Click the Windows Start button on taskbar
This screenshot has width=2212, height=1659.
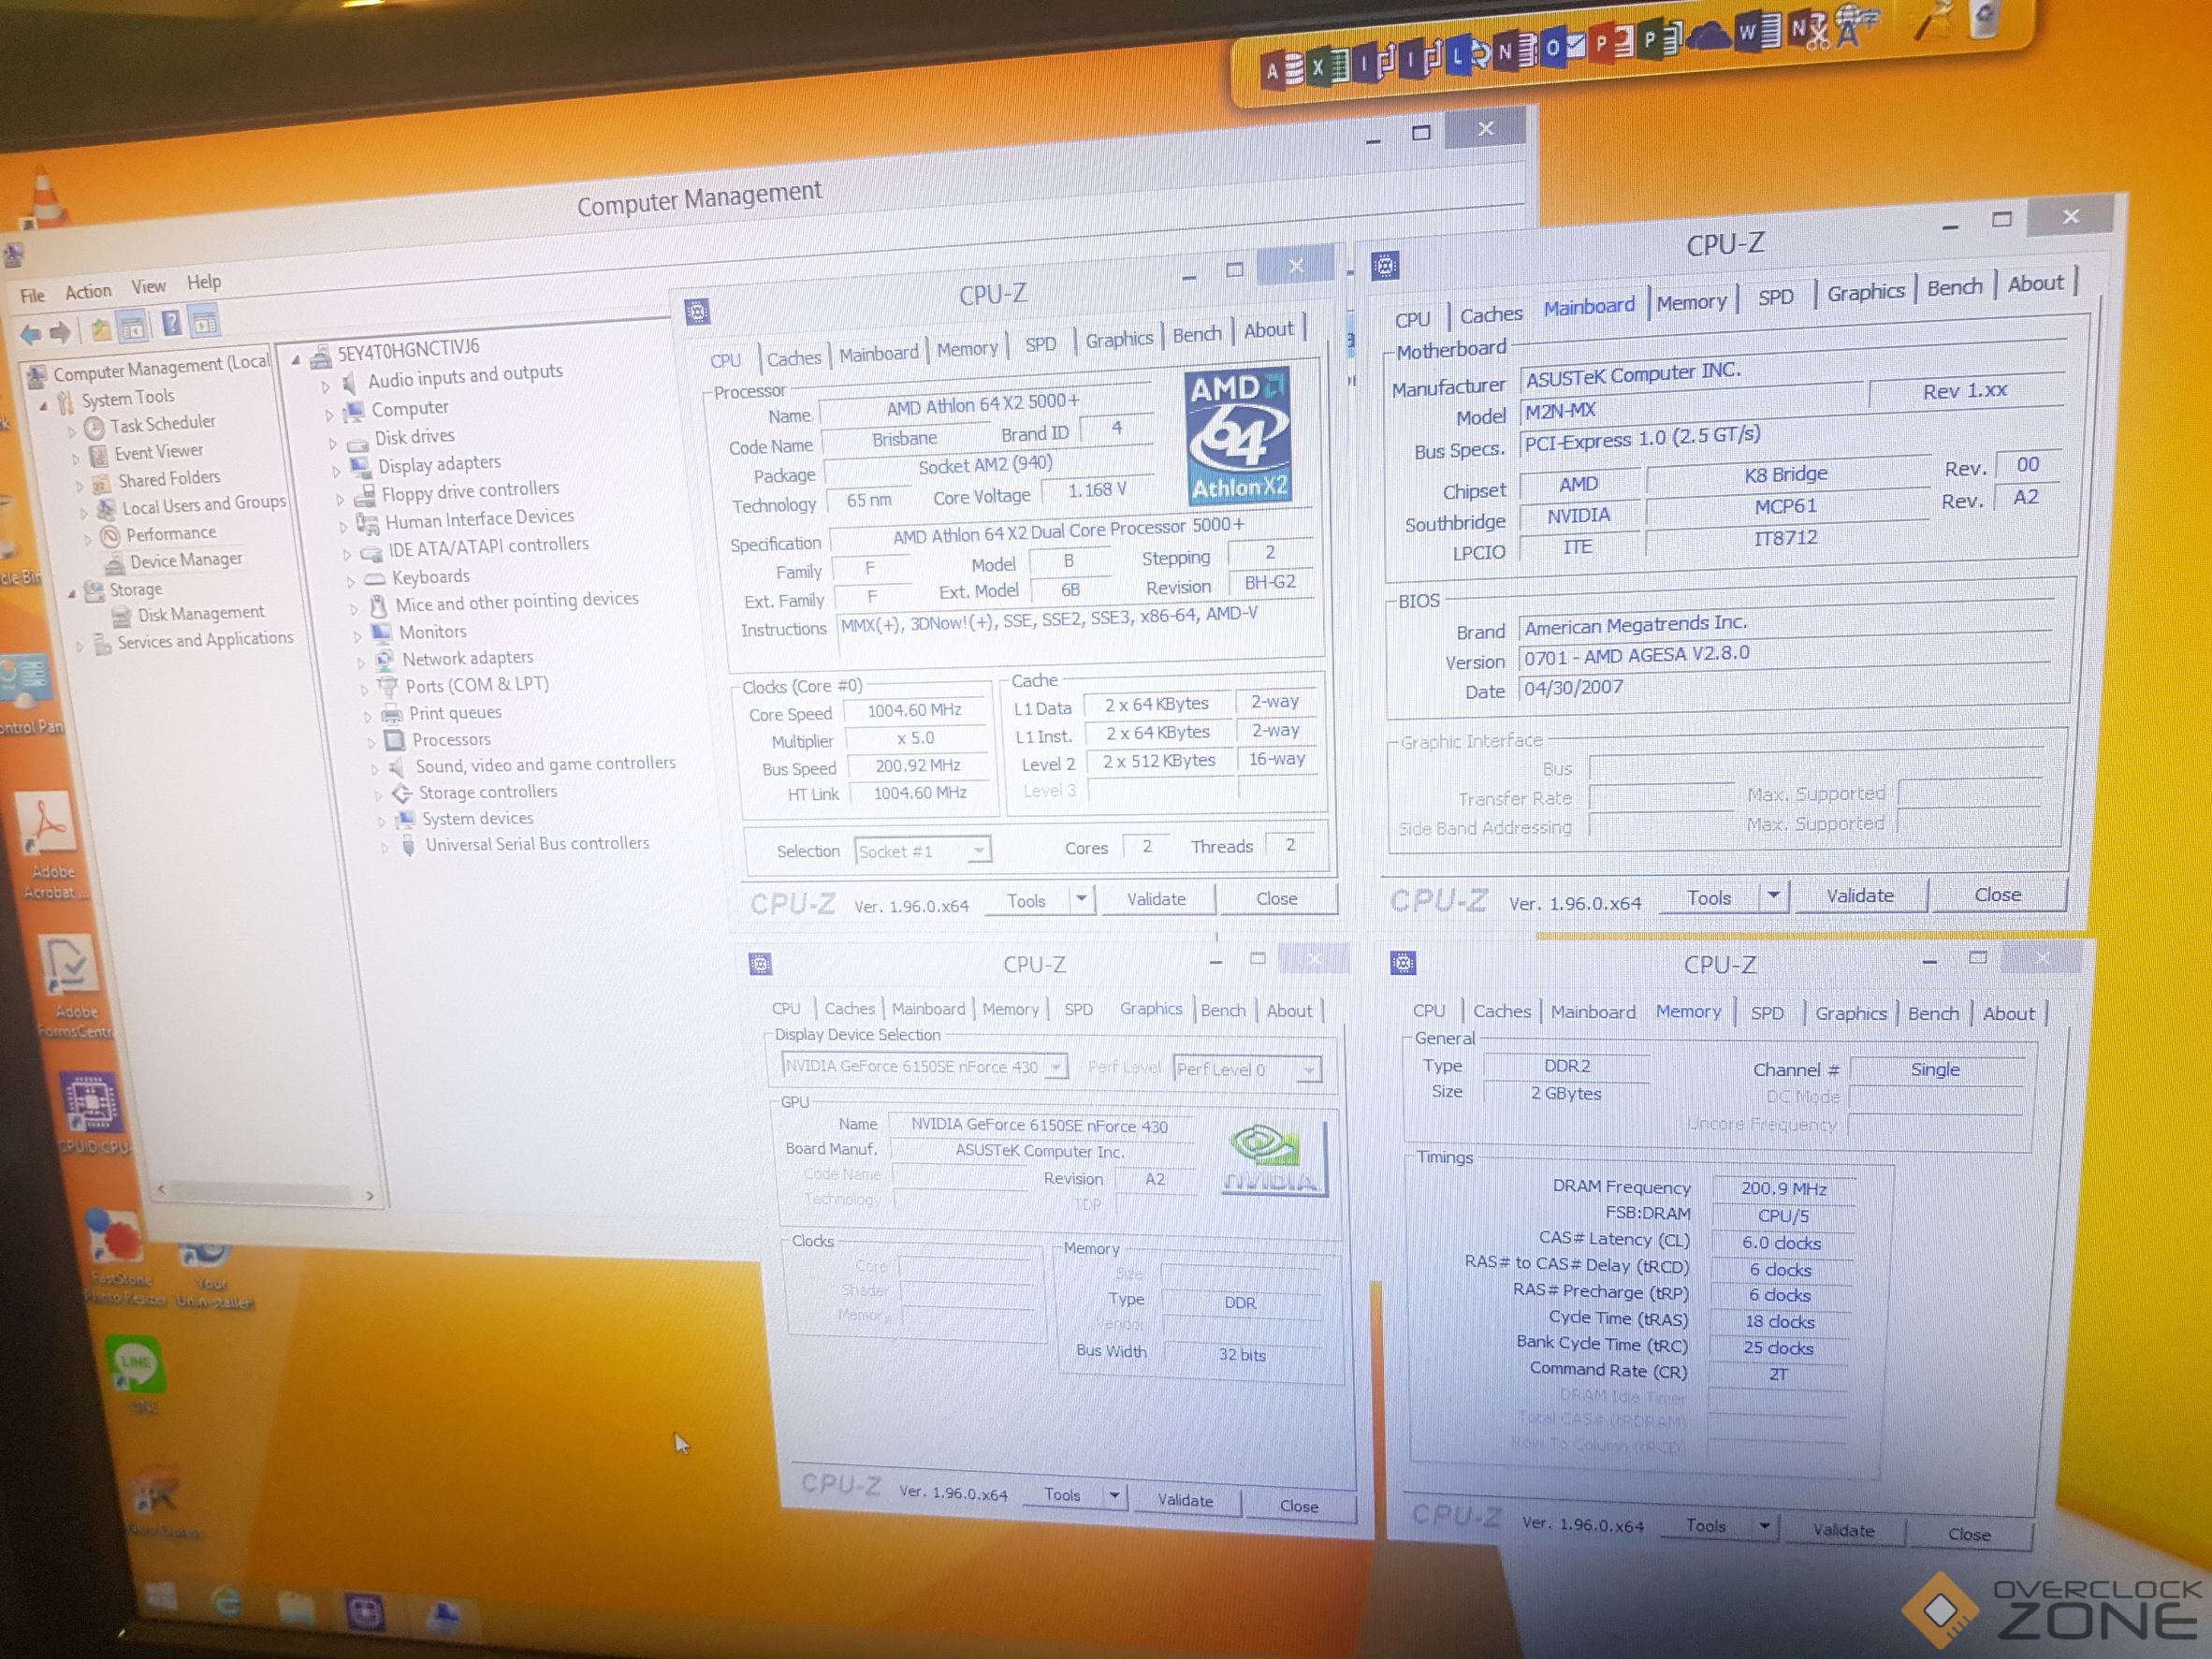(160, 1598)
